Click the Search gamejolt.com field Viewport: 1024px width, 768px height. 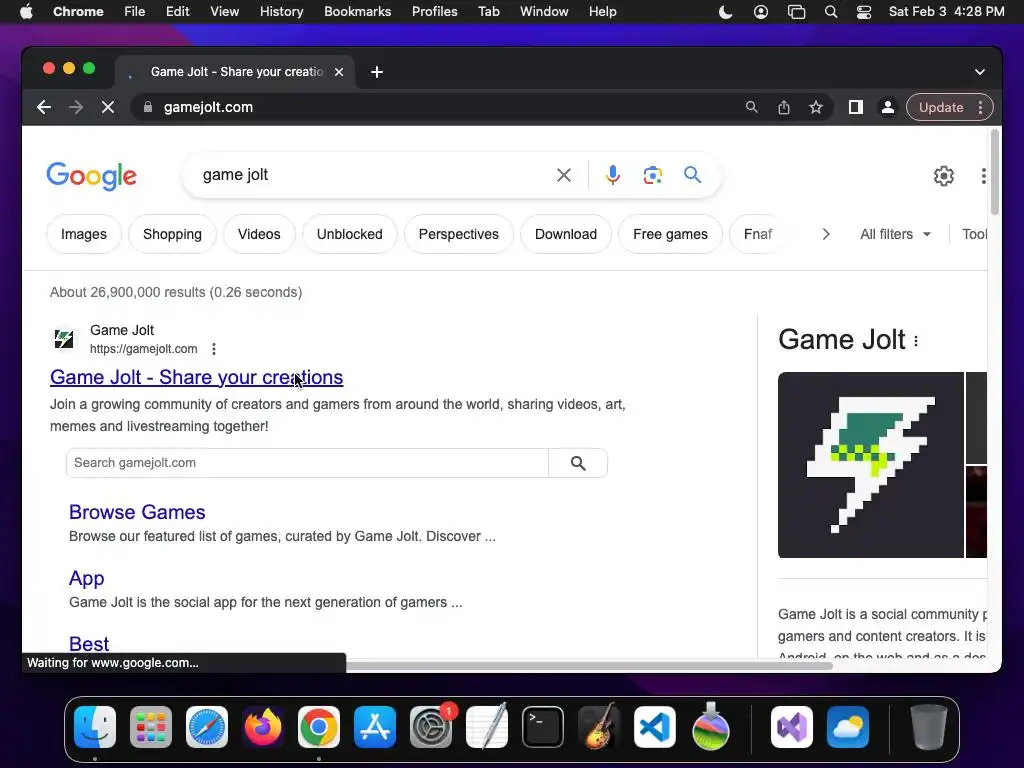pyautogui.click(x=307, y=463)
